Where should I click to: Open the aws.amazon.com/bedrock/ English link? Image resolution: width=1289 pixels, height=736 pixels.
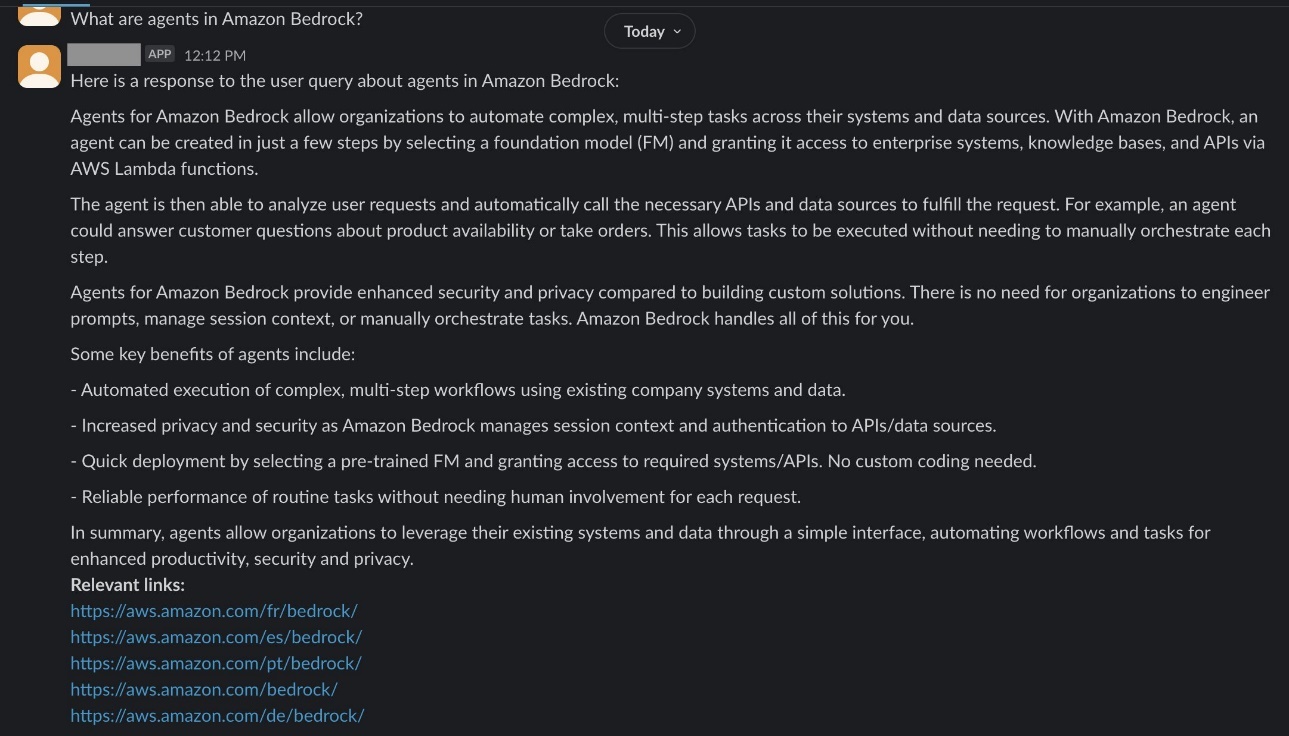pyautogui.click(x=204, y=689)
